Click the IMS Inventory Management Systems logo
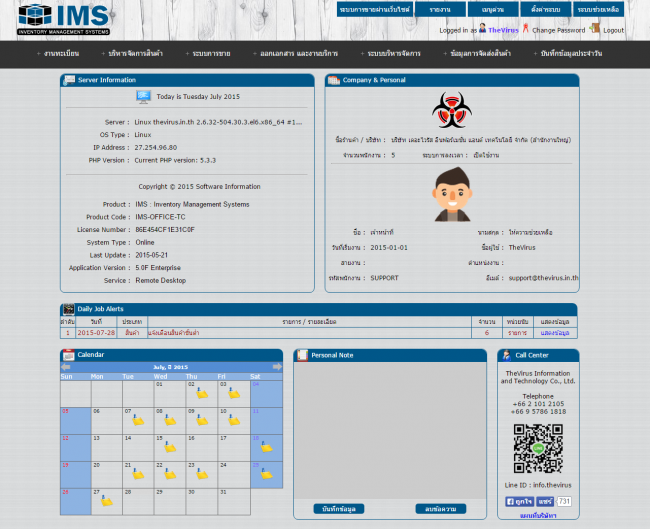 click(63, 19)
